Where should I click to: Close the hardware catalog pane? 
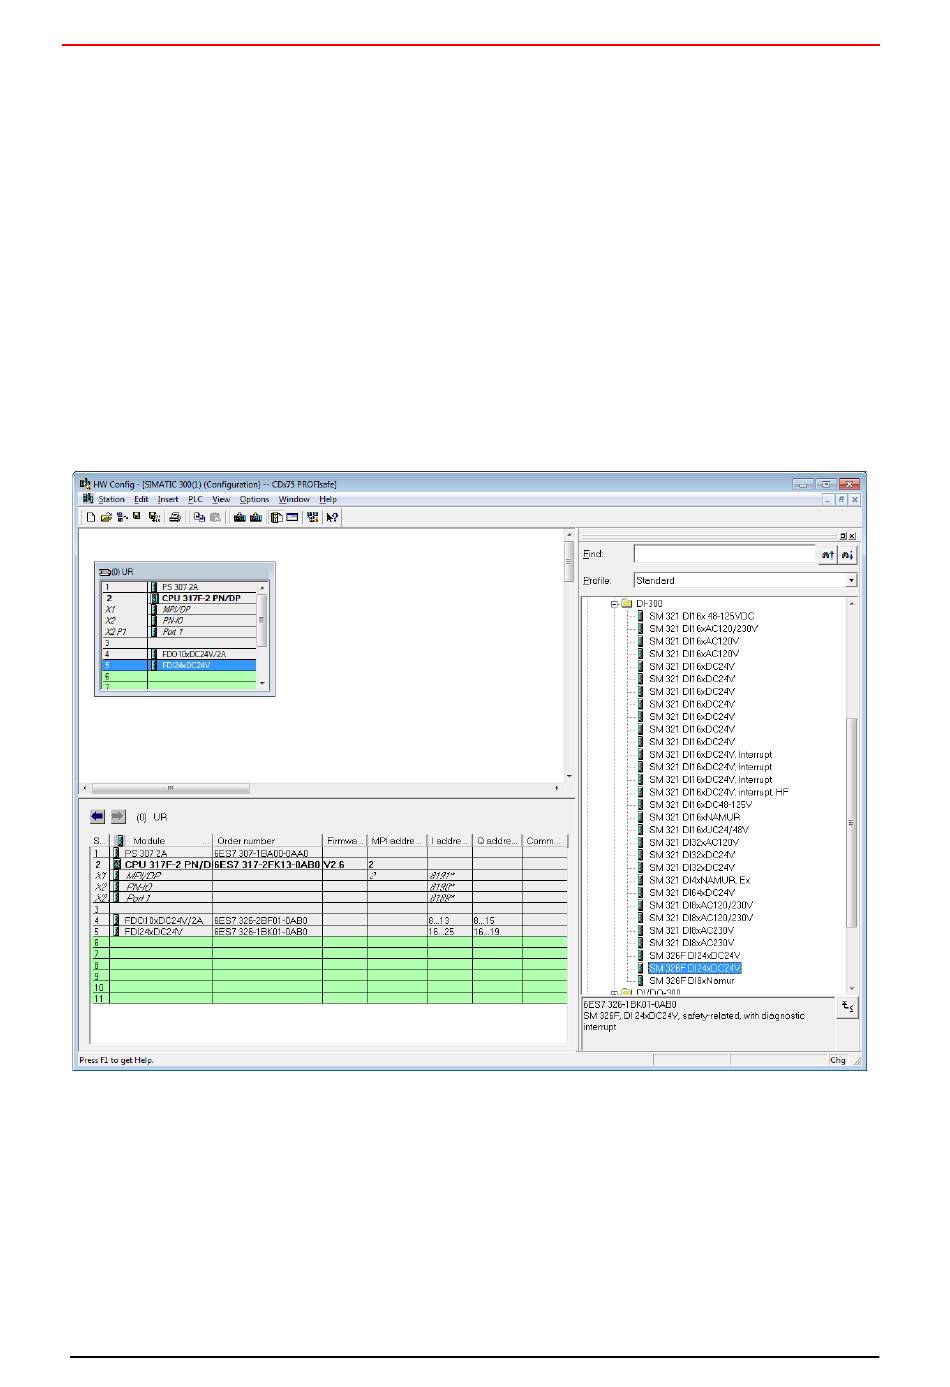click(x=852, y=536)
